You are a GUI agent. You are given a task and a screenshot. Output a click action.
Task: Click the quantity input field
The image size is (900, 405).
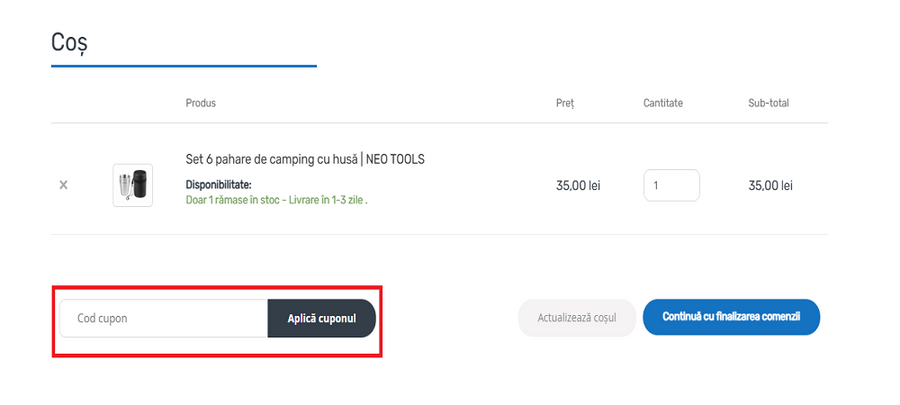(671, 185)
